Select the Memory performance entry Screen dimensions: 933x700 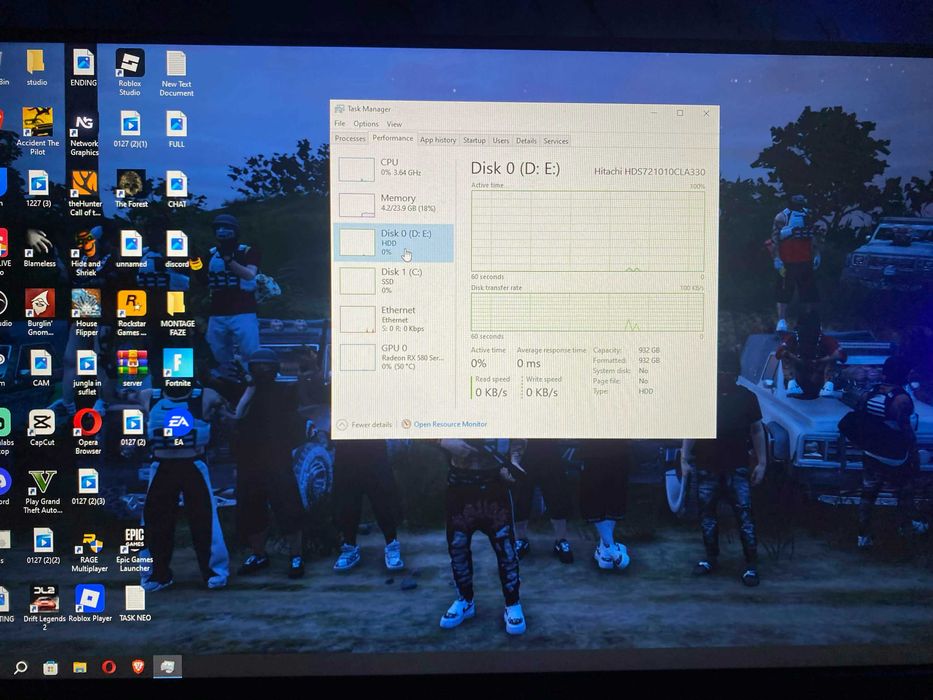click(394, 204)
